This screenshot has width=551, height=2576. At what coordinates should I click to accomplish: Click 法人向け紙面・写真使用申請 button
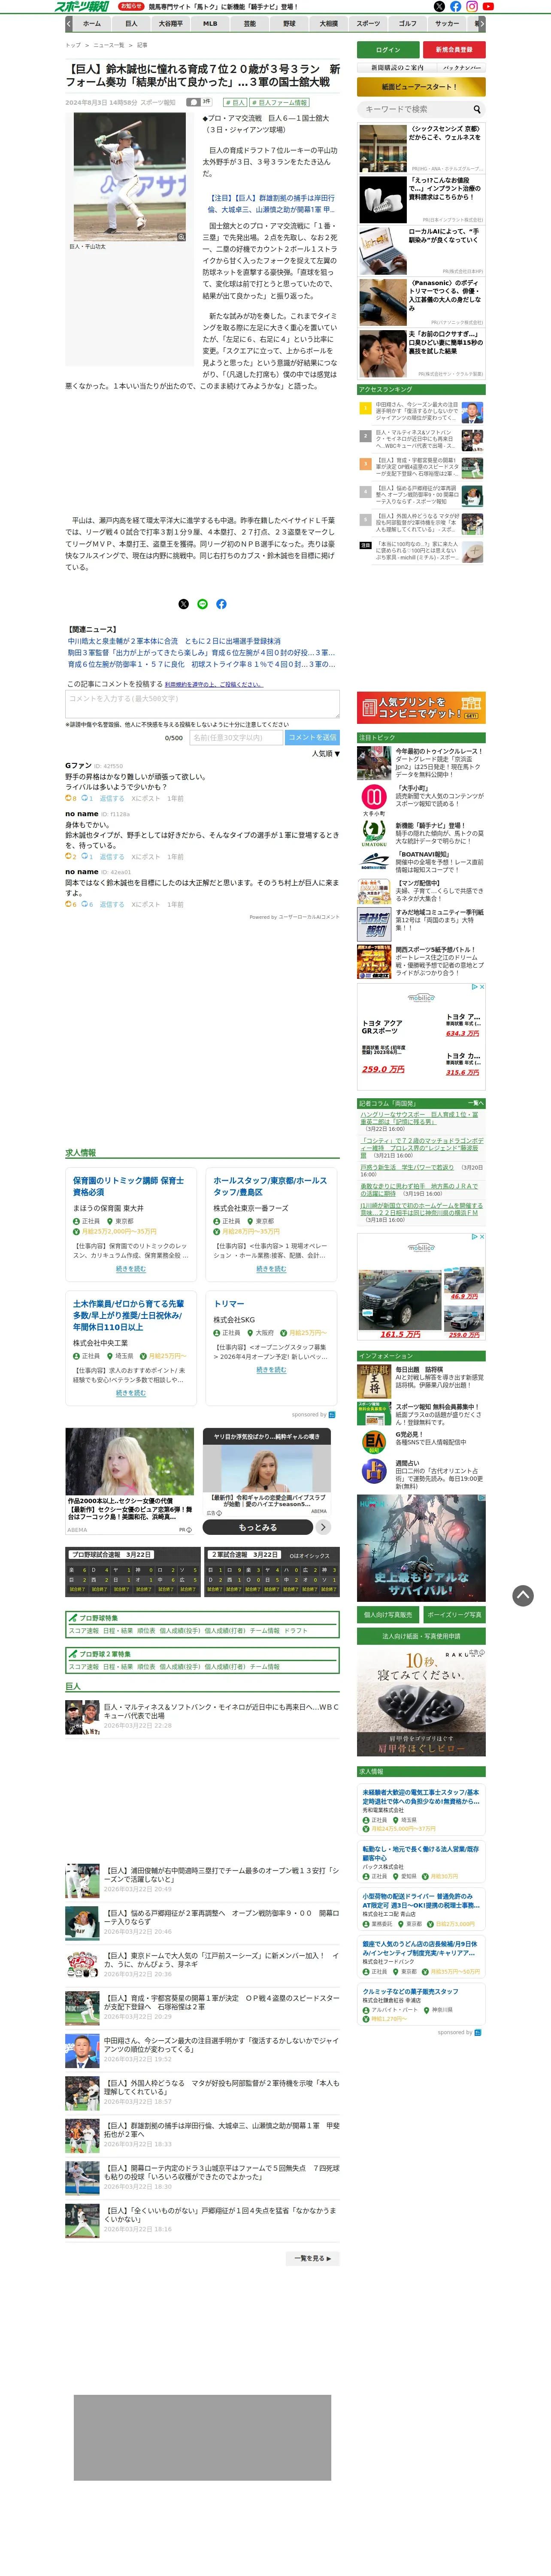click(x=421, y=1637)
